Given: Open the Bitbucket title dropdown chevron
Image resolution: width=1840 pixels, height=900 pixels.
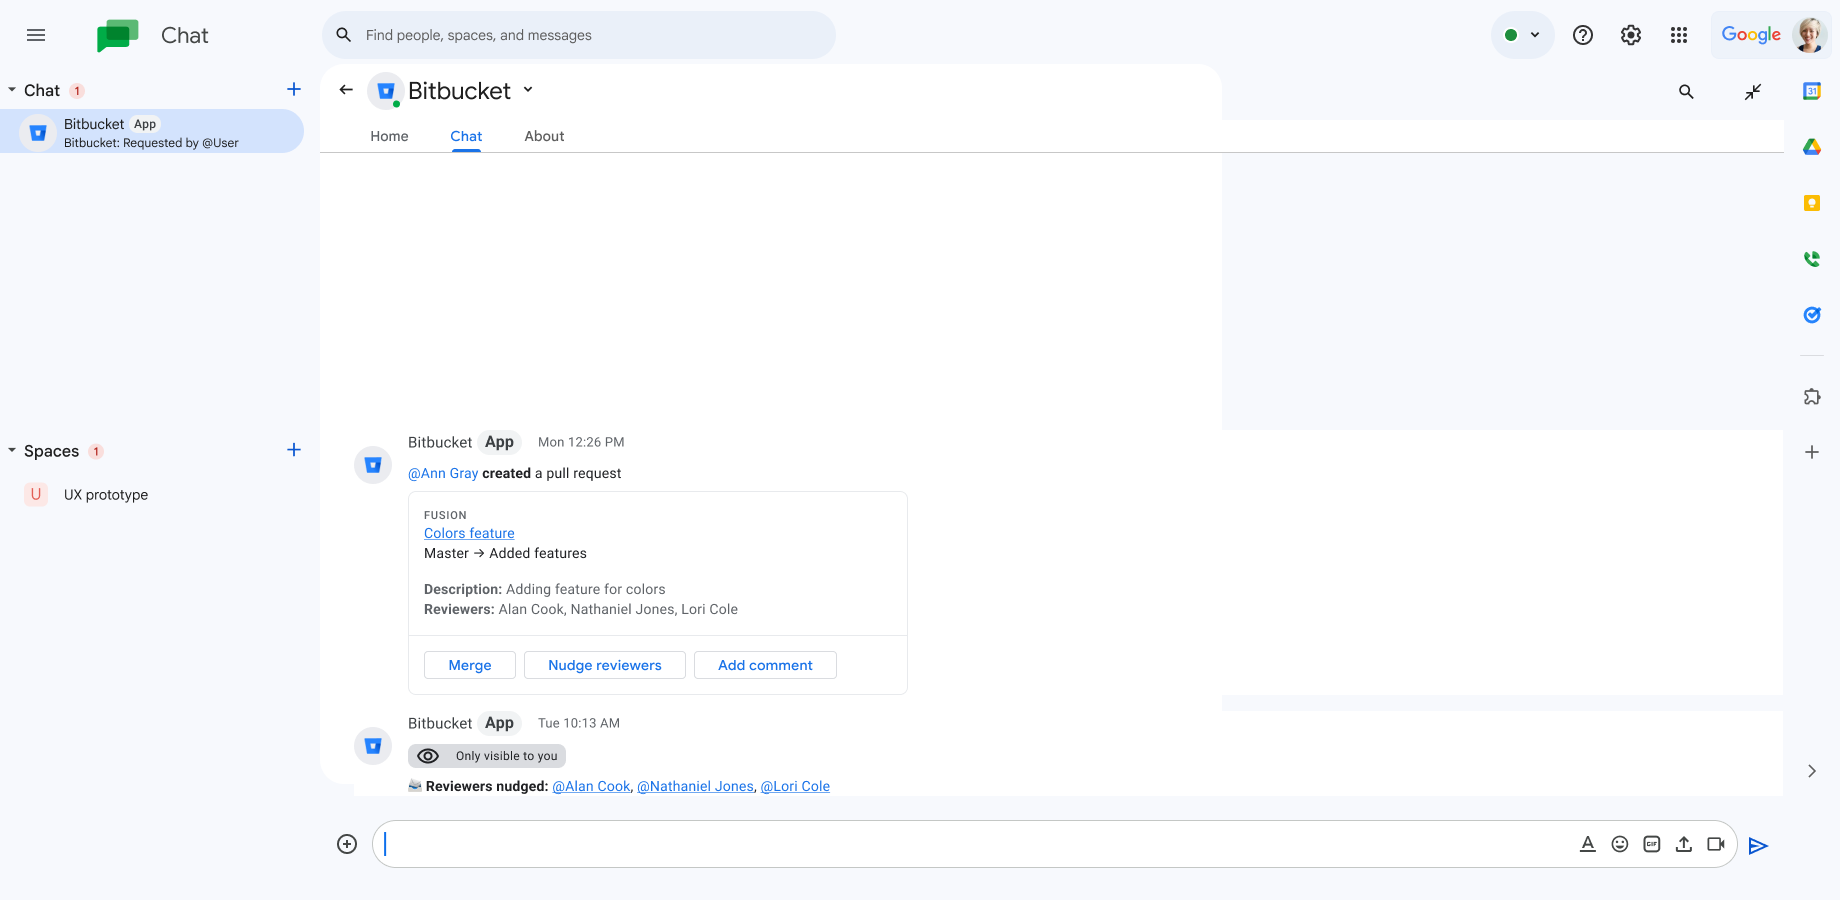Looking at the screenshot, I should click(x=528, y=90).
